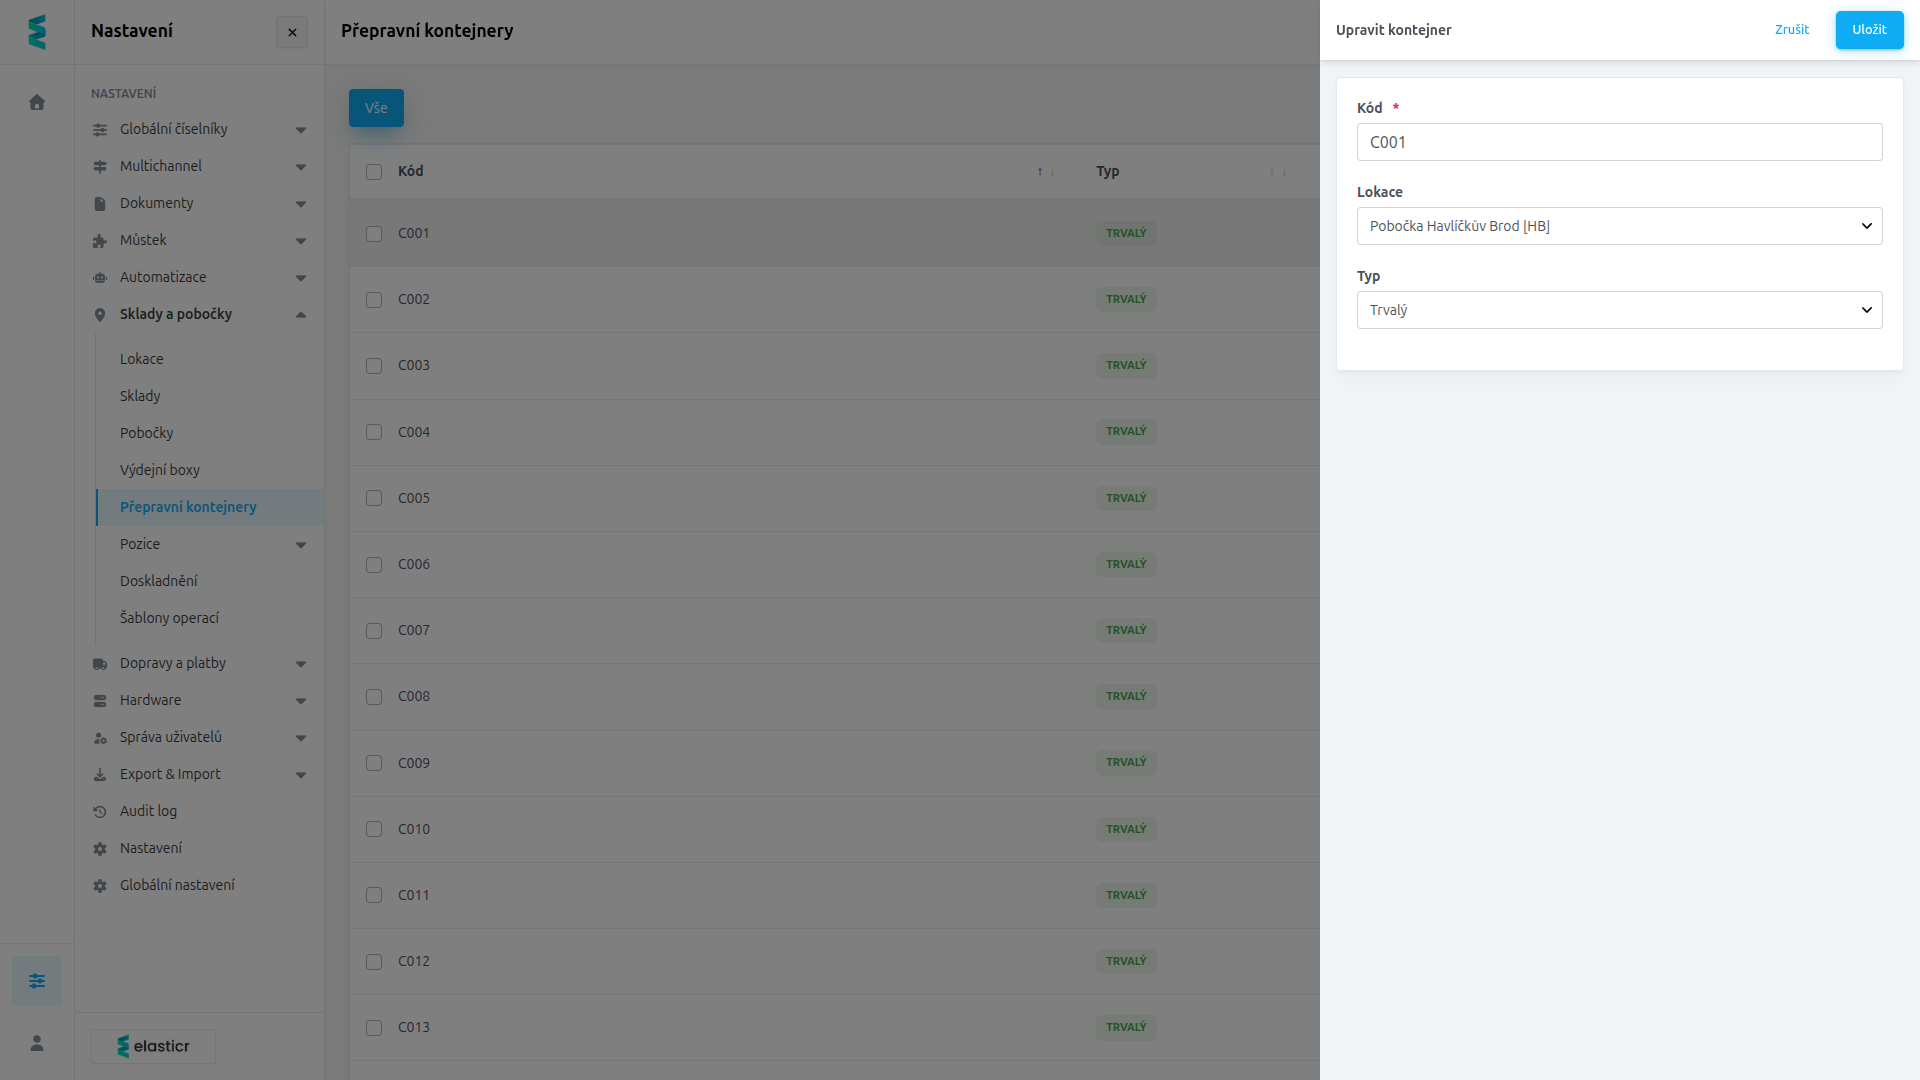The height and width of the screenshot is (1080, 1920).
Task: Click the Multichannel icon
Action: click(x=100, y=167)
